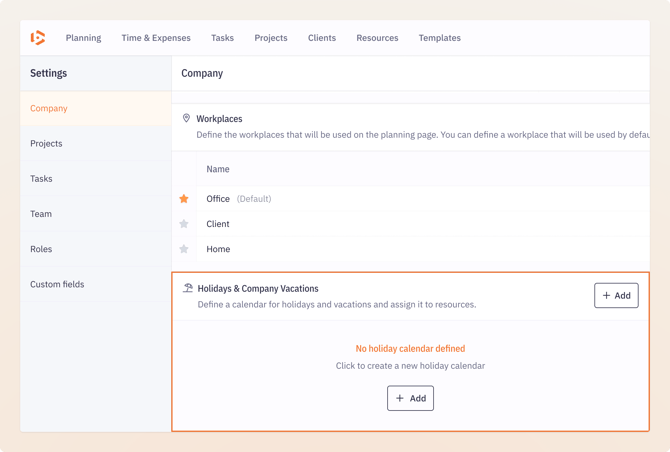Click the Holidays beach umbrella icon
This screenshot has width=670, height=452.
[187, 288]
